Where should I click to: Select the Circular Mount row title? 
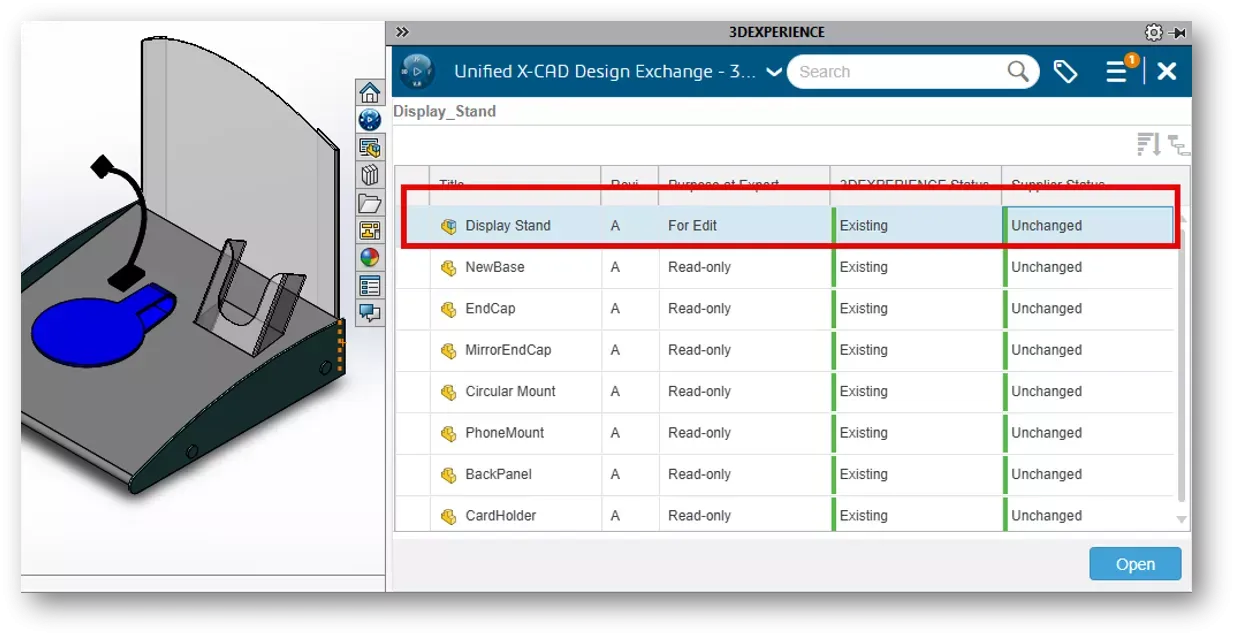click(x=510, y=392)
